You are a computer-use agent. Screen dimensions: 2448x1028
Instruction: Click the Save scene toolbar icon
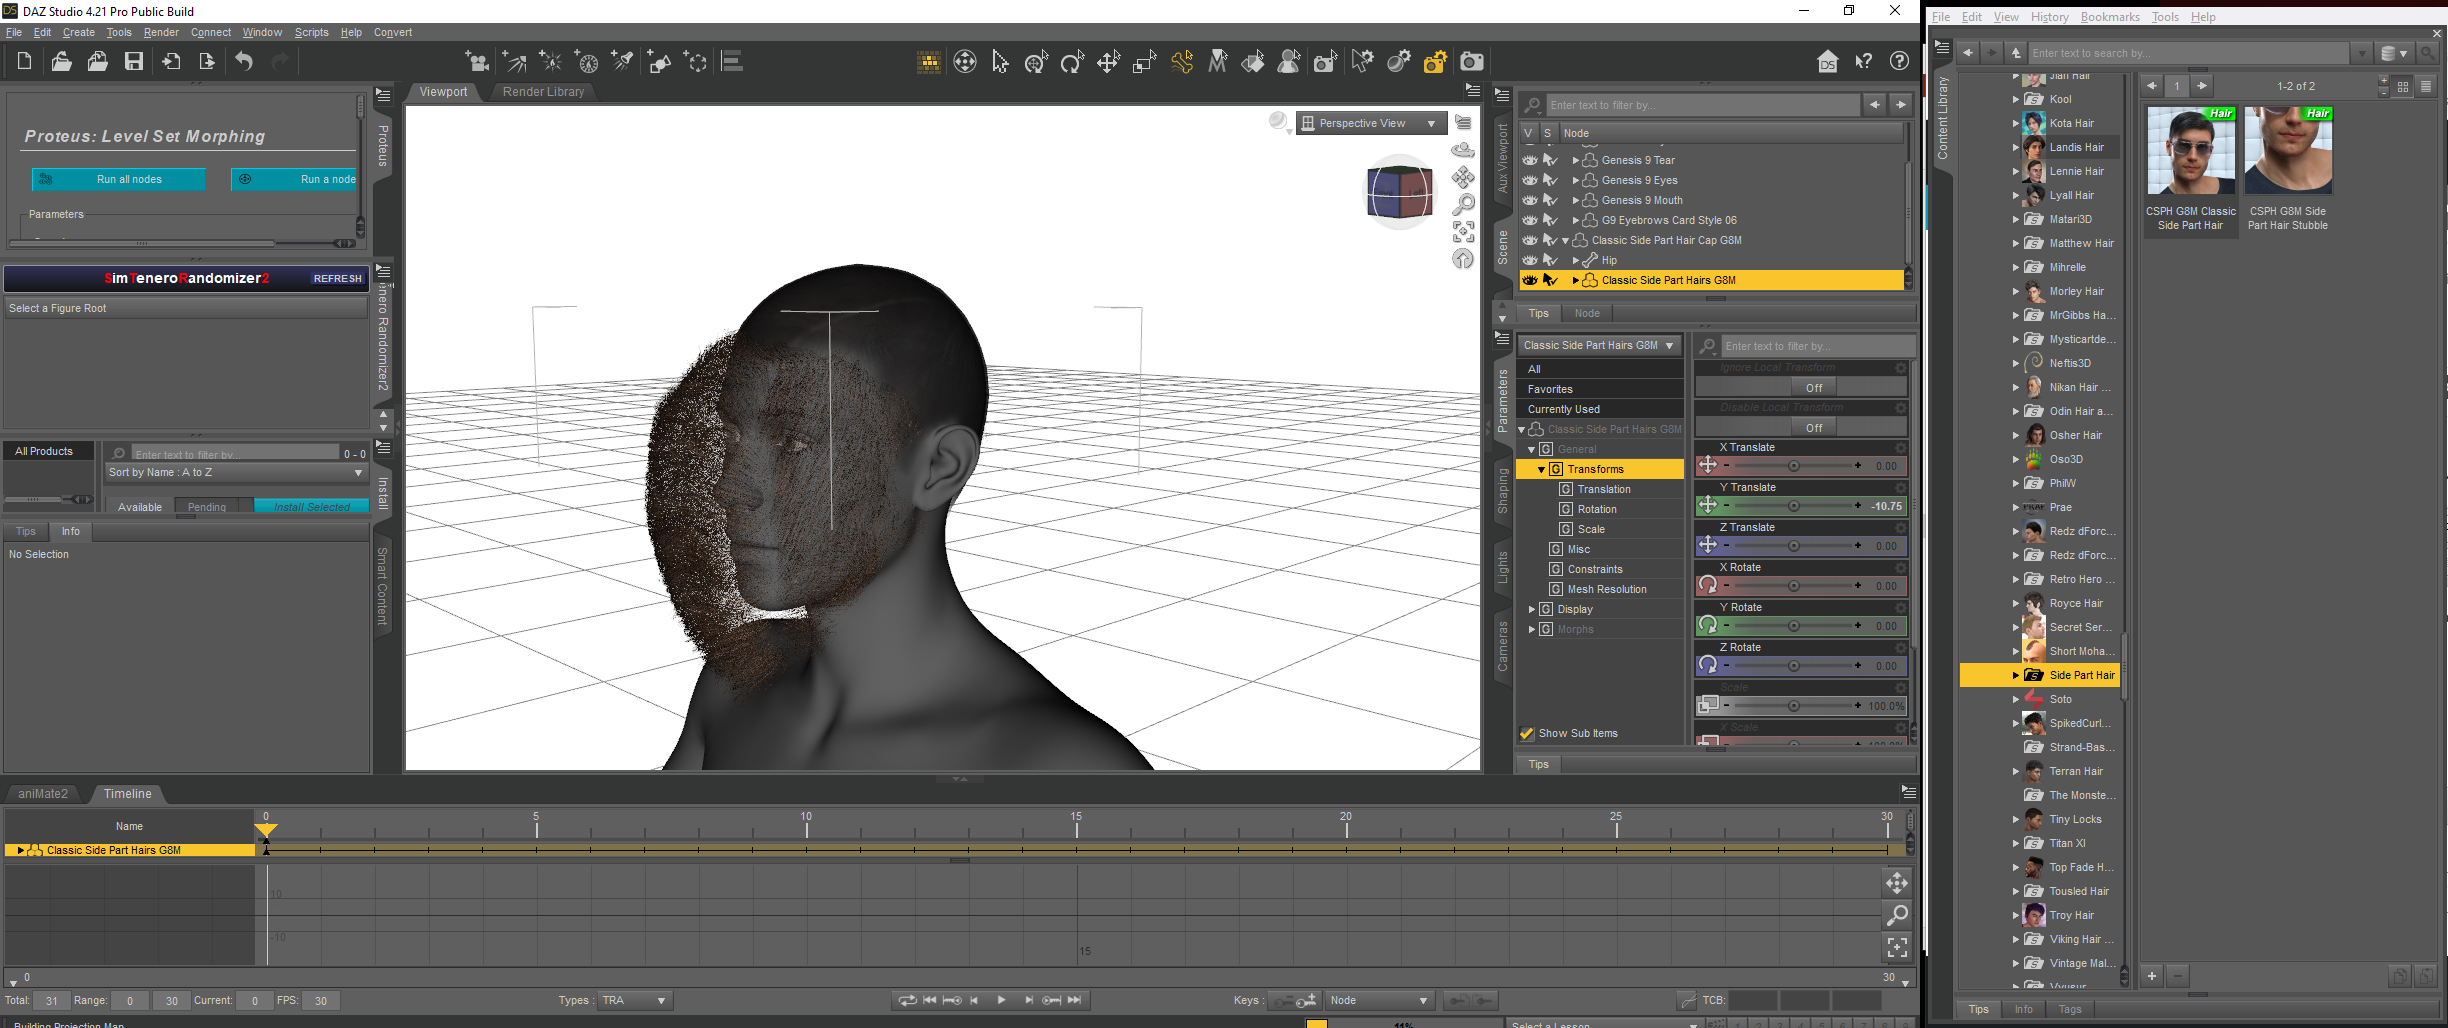click(x=133, y=62)
